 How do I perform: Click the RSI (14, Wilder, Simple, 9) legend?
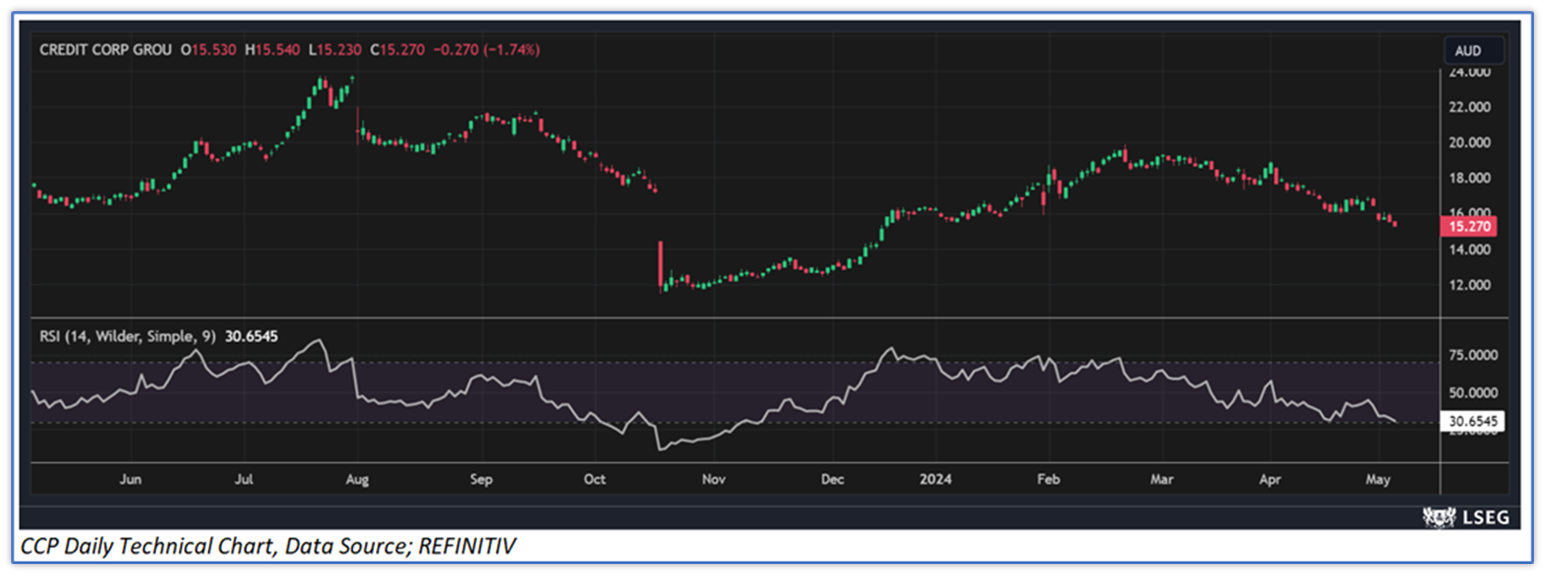click(126, 337)
